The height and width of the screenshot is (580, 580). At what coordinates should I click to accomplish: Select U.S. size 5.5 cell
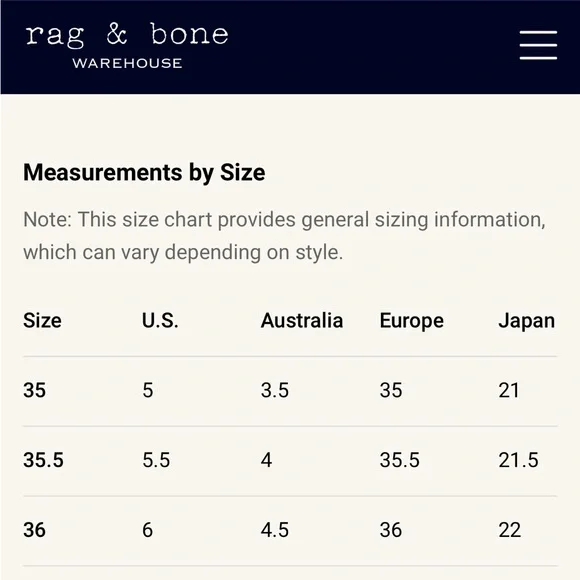[x=156, y=460]
